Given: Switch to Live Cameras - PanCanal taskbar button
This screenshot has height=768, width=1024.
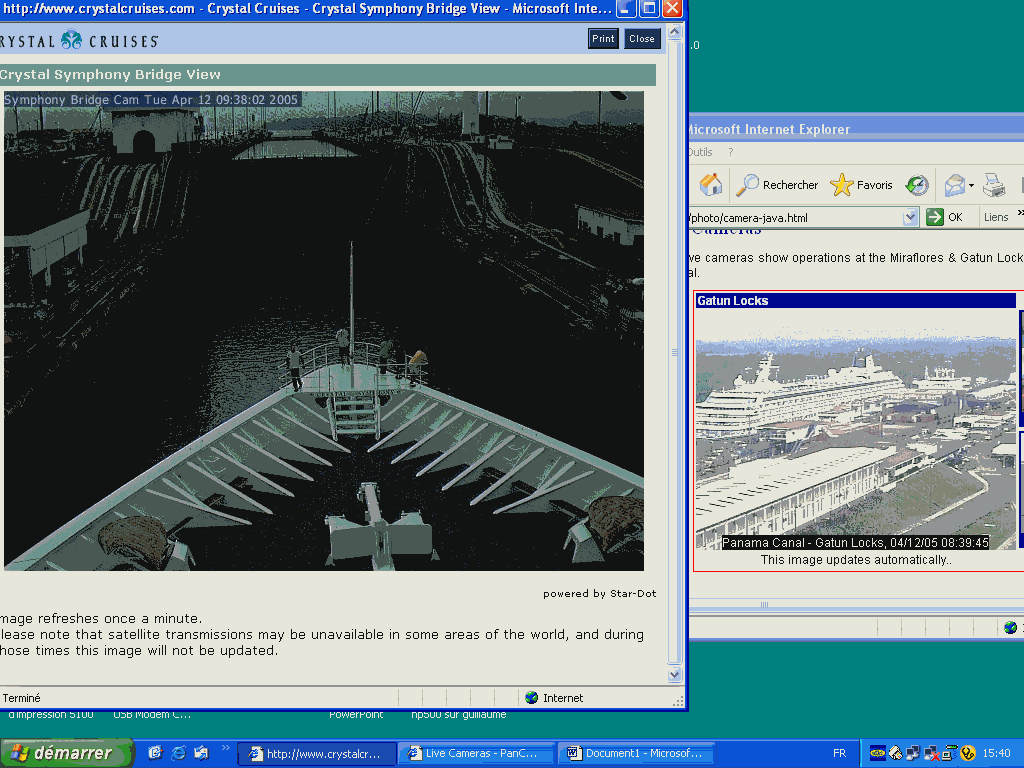Looking at the screenshot, I should click(476, 754).
